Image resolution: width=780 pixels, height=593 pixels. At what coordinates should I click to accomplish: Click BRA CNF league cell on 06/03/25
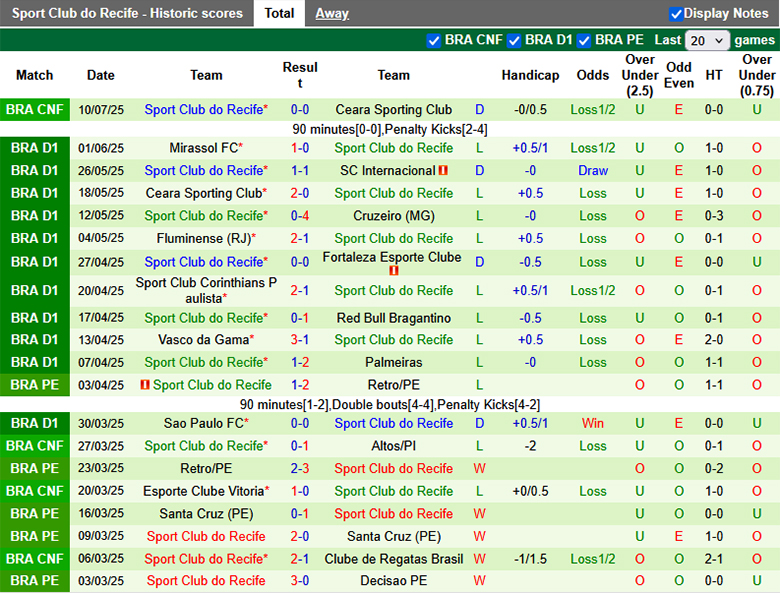[x=35, y=559]
